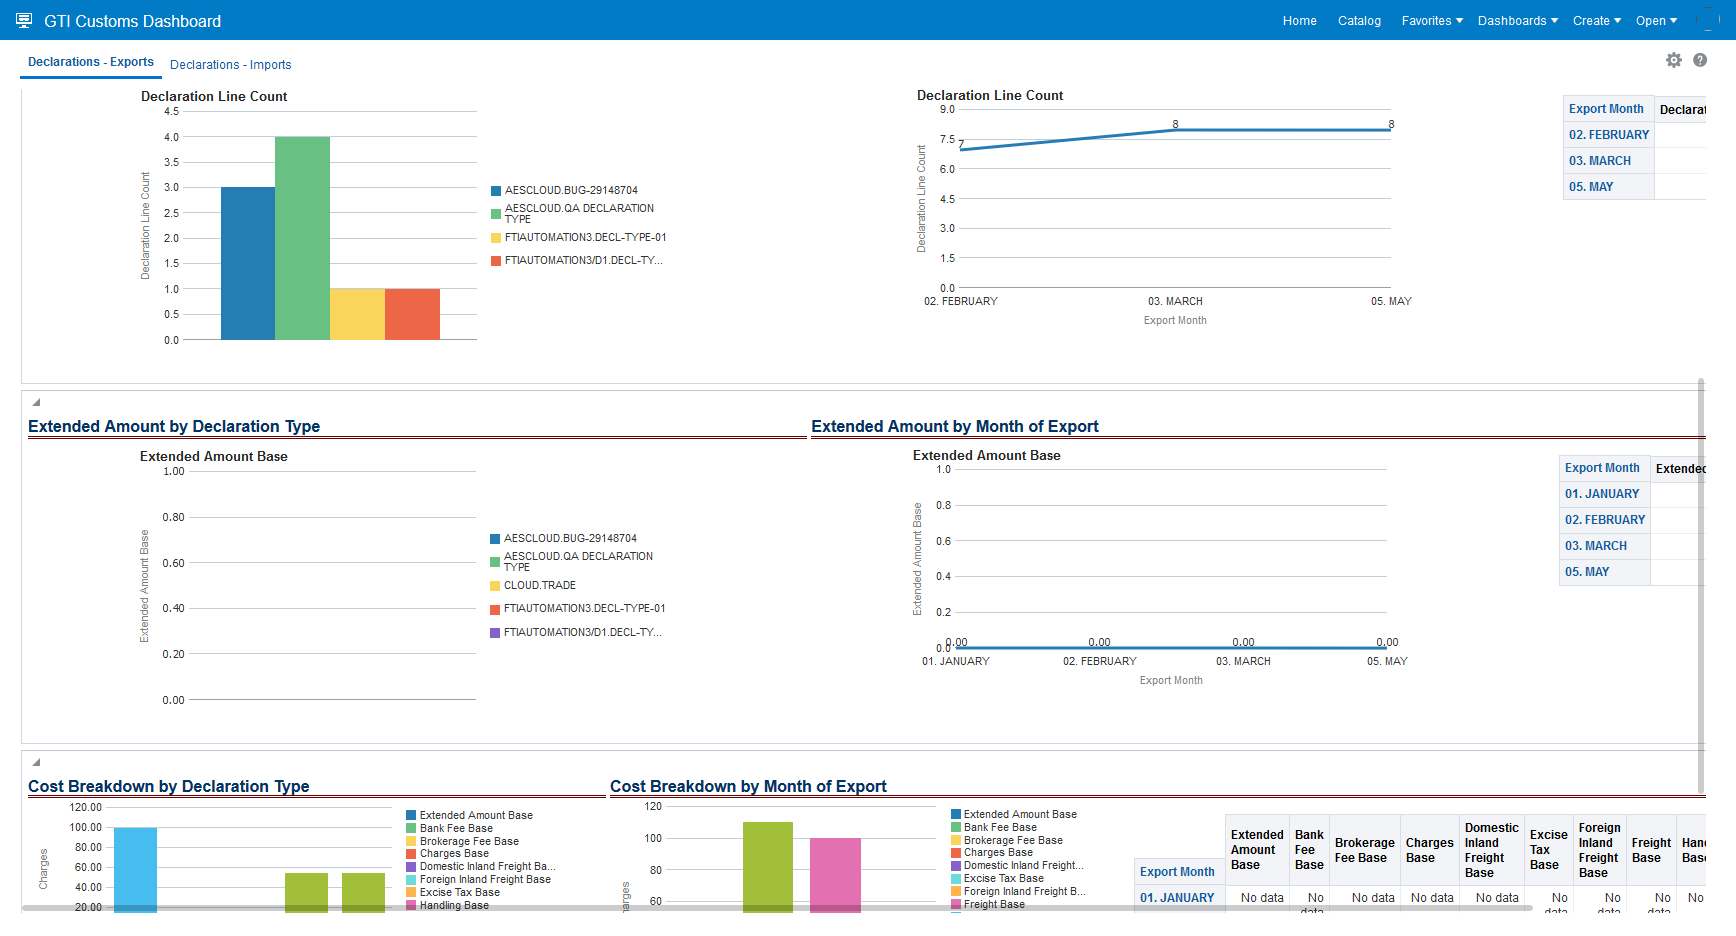Image resolution: width=1736 pixels, height=936 pixels.
Task: Click the Charges Base column header
Action: [1430, 850]
